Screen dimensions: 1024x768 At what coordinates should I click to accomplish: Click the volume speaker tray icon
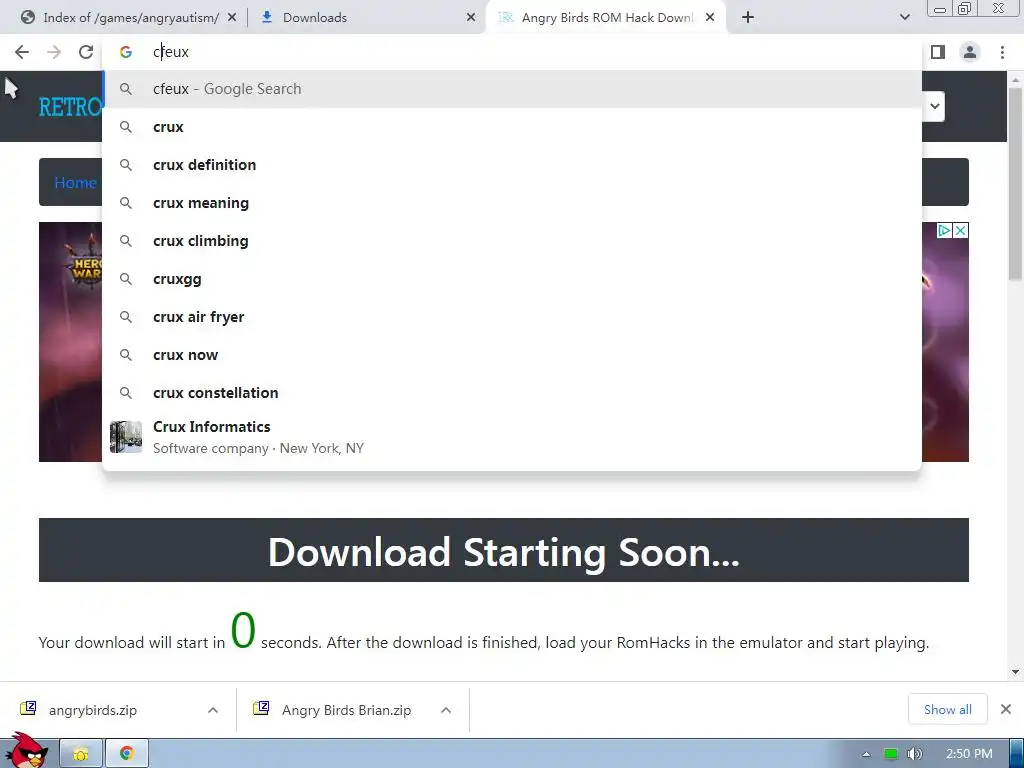point(915,754)
